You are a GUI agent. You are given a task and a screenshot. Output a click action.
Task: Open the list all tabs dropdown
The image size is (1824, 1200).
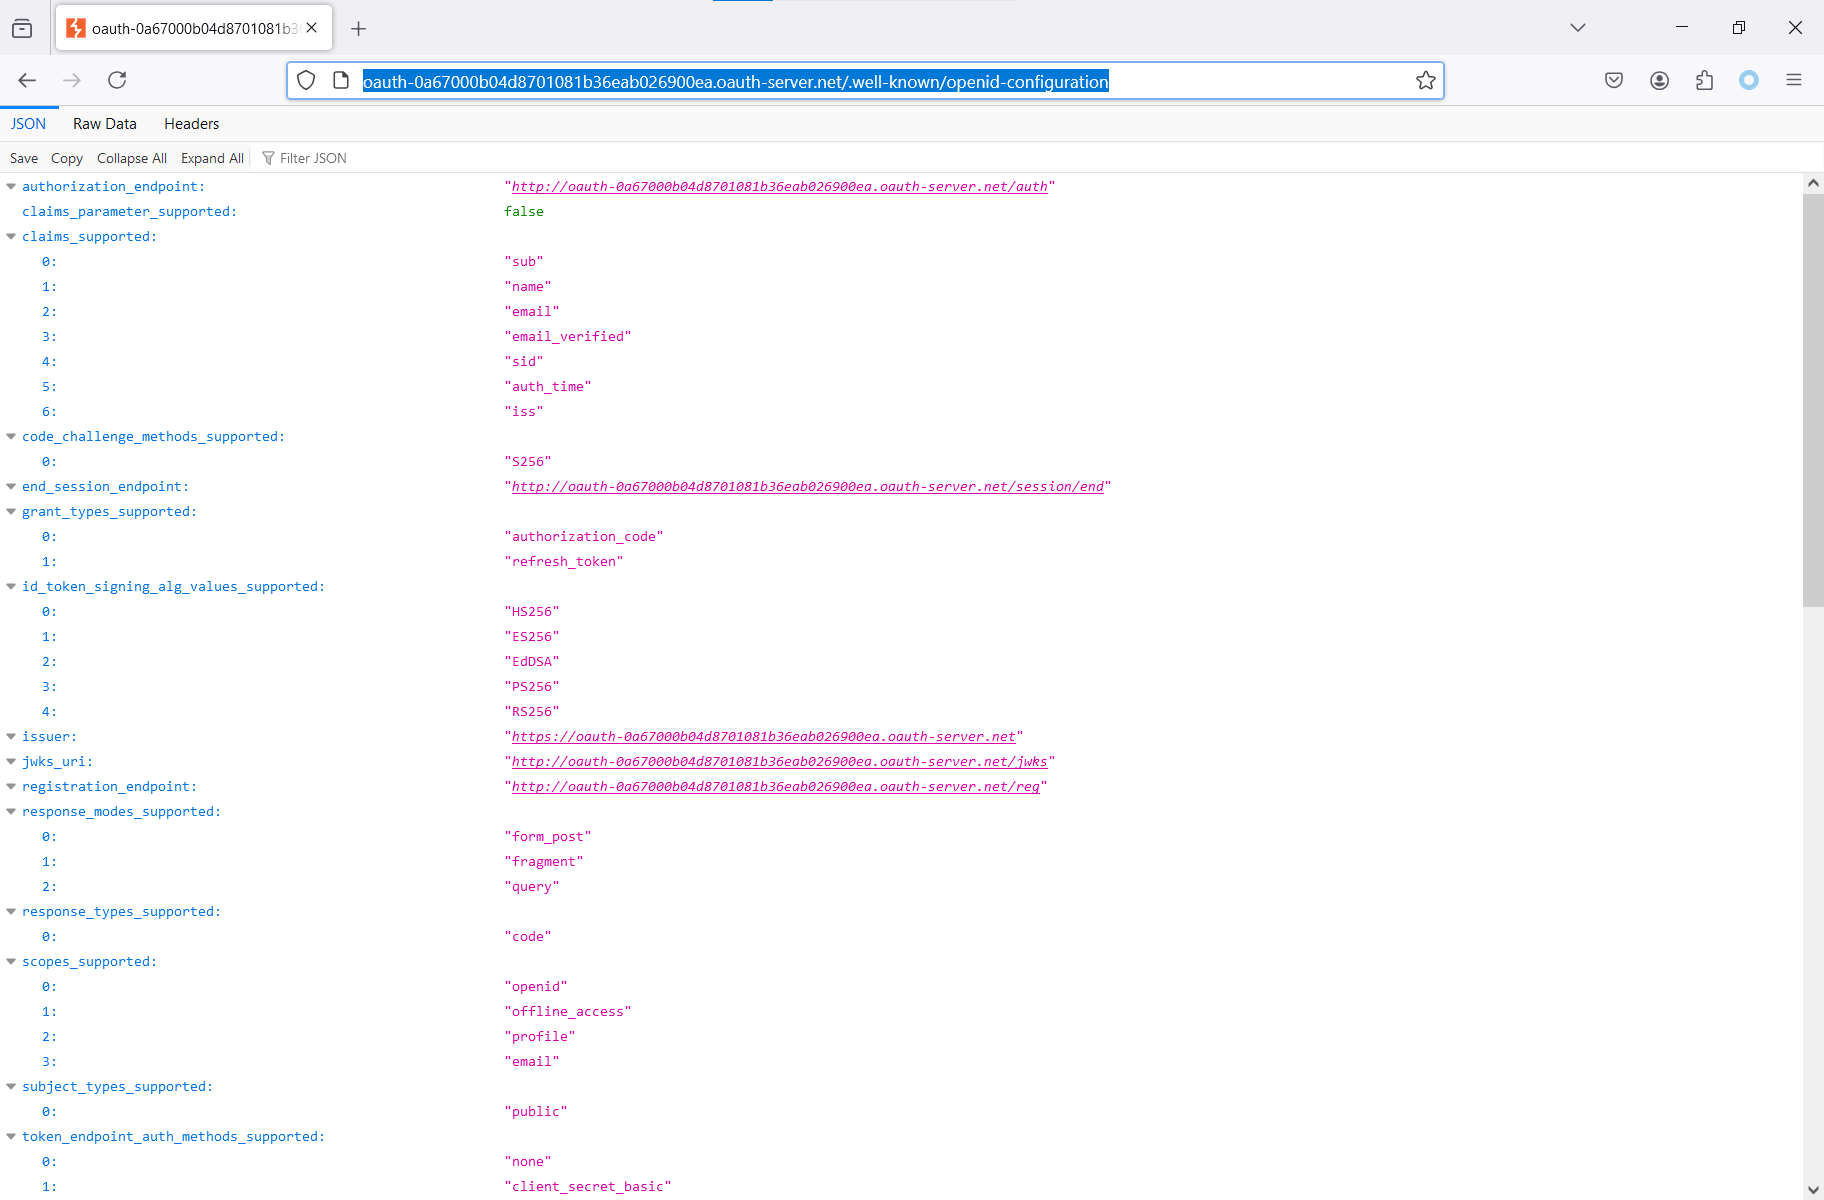pos(1577,28)
